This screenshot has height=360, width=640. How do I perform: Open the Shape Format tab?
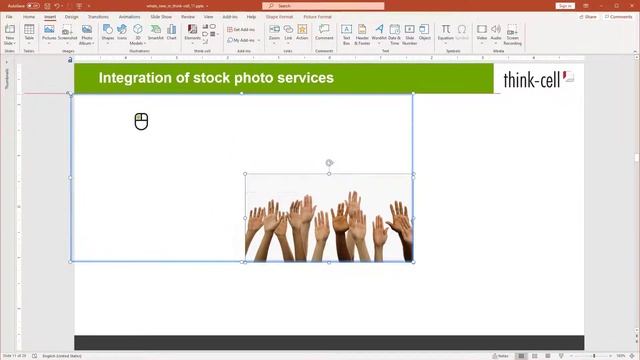[x=279, y=17]
